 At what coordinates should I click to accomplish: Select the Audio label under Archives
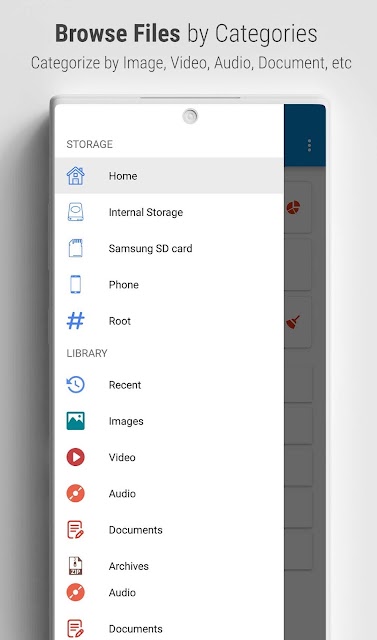coord(122,592)
